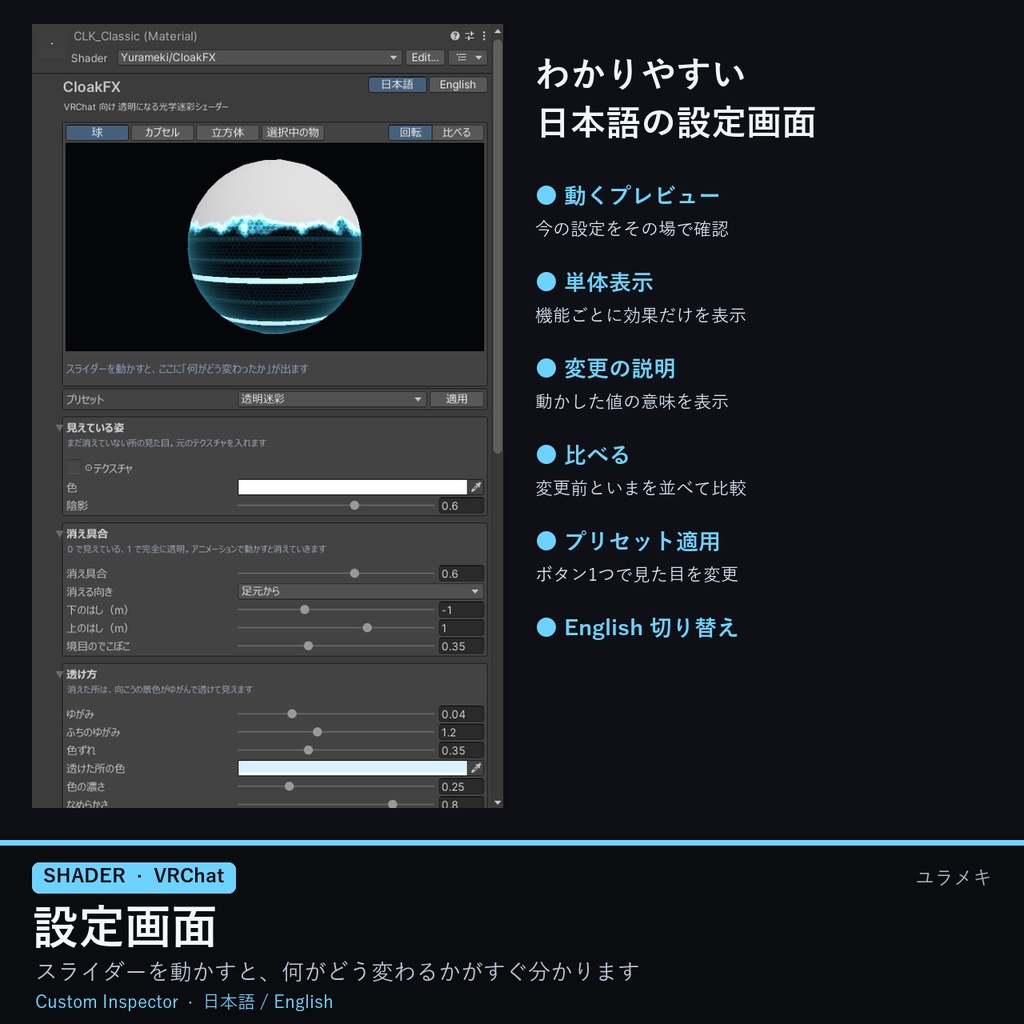Open the プリセット 透明迷彩 dropdown
This screenshot has width=1024, height=1024.
pos(332,399)
